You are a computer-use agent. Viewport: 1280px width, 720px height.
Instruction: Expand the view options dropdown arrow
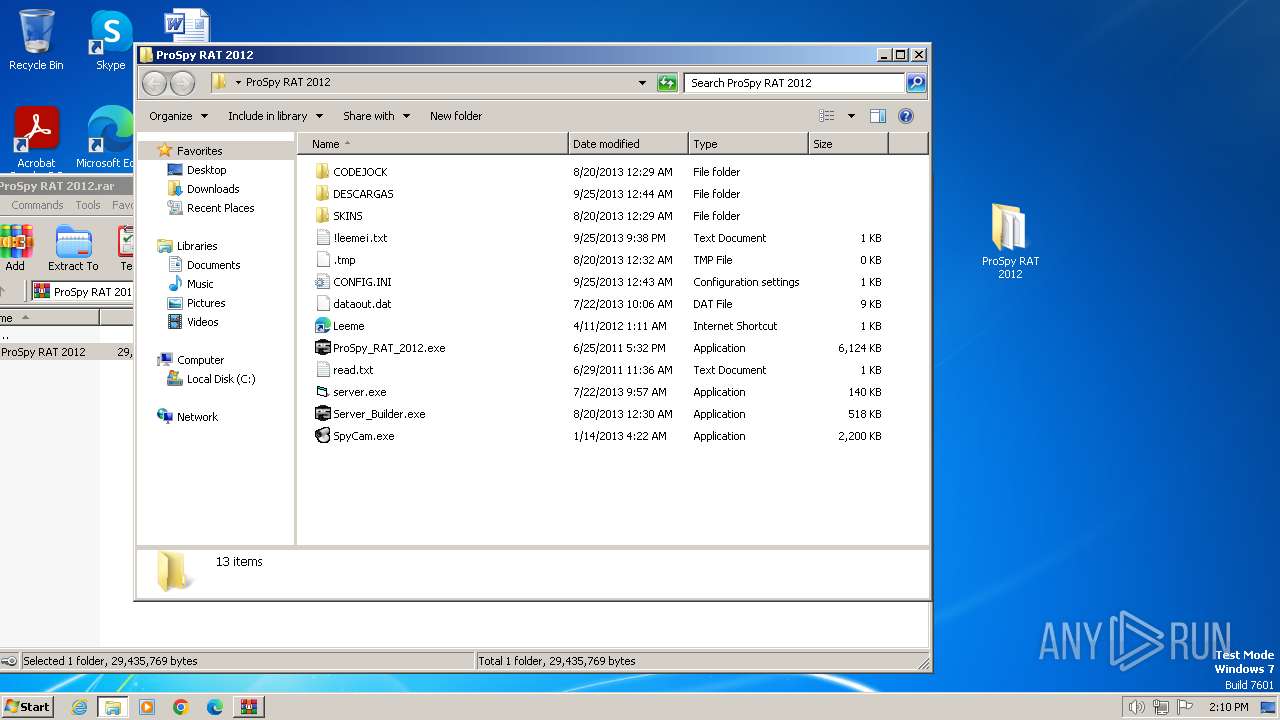click(x=851, y=116)
